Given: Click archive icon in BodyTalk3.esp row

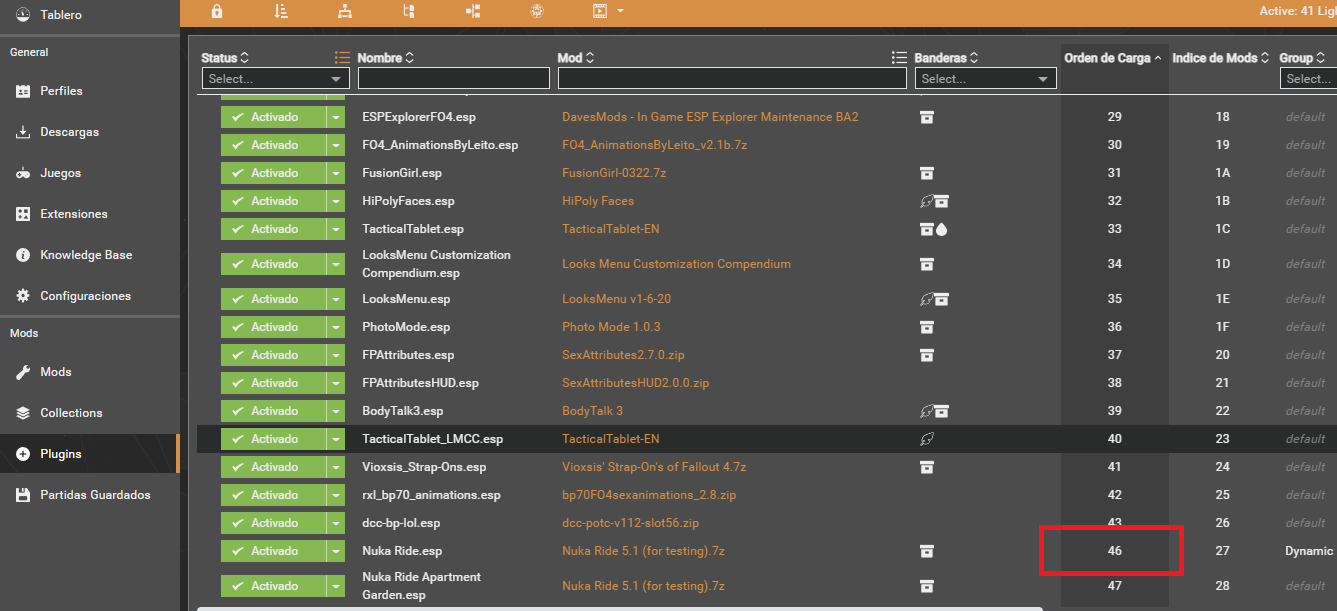Looking at the screenshot, I should (942, 411).
